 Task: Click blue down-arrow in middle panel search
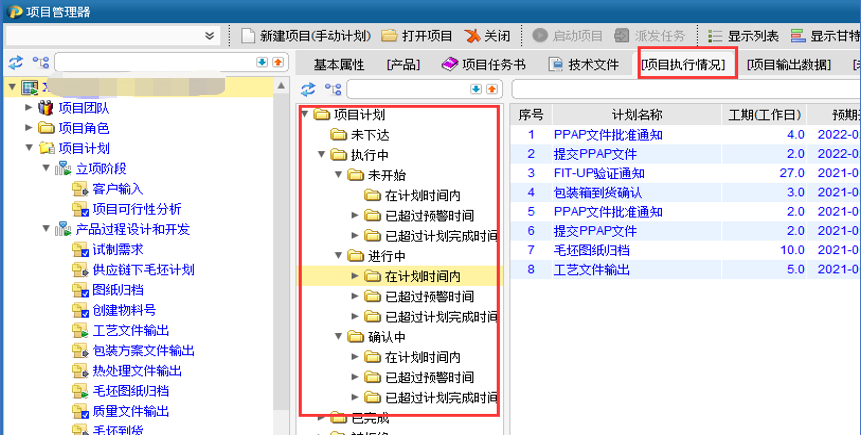click(476, 89)
